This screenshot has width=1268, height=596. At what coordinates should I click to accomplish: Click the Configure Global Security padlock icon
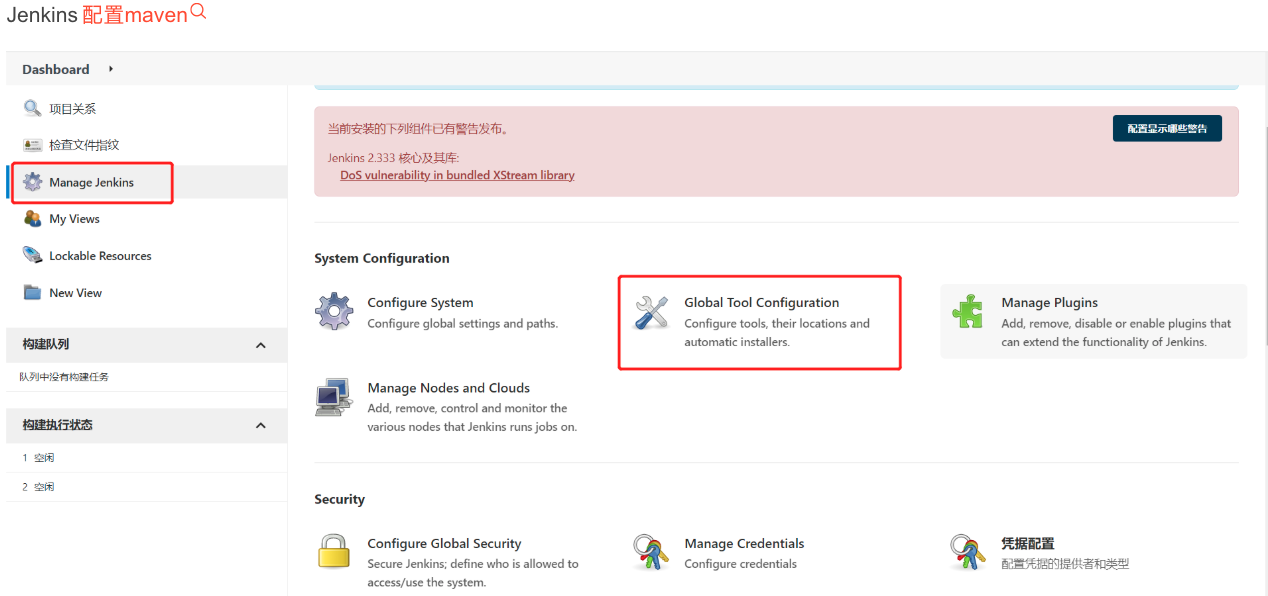tap(334, 552)
